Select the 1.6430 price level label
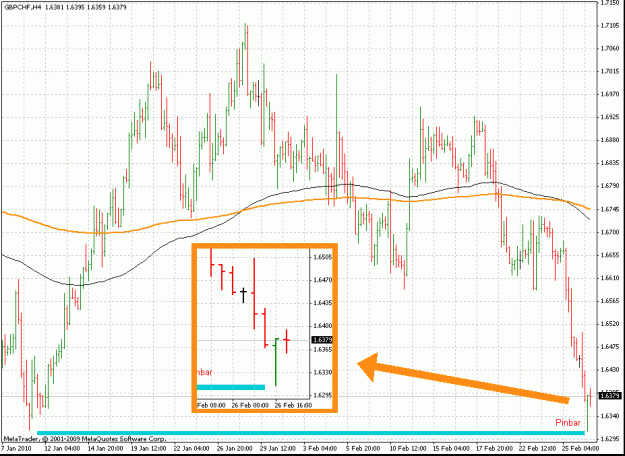The image size is (625, 456). (x=609, y=370)
